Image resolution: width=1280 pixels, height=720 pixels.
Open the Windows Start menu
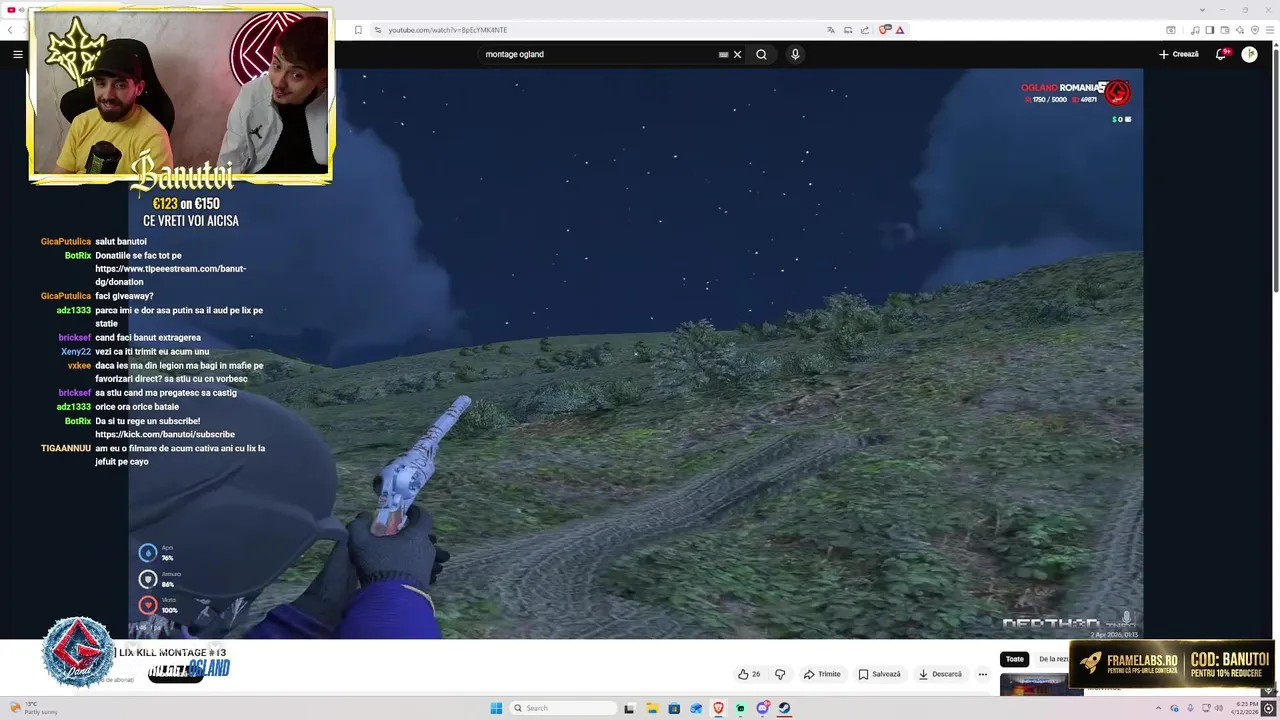(496, 708)
